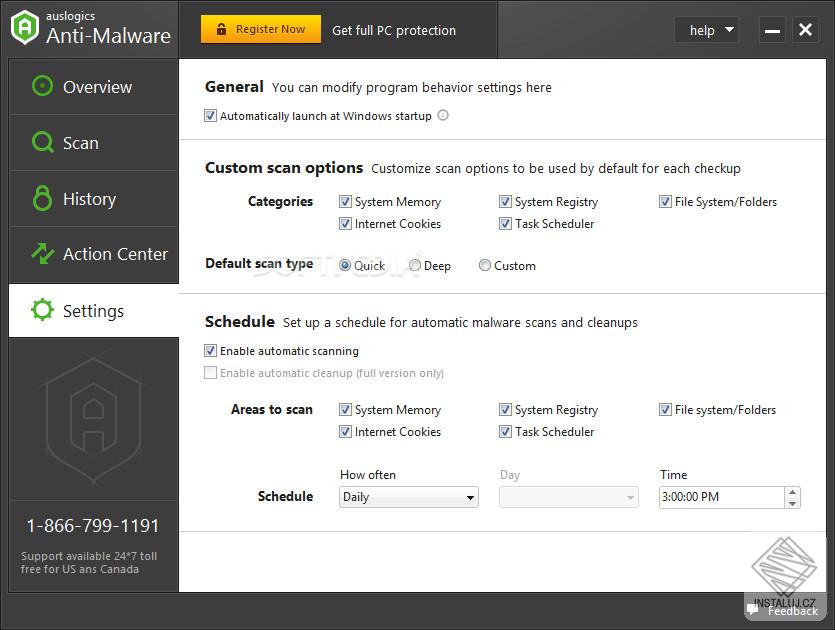Increase the schedule time with up arrow
The width and height of the screenshot is (835, 630).
click(792, 492)
